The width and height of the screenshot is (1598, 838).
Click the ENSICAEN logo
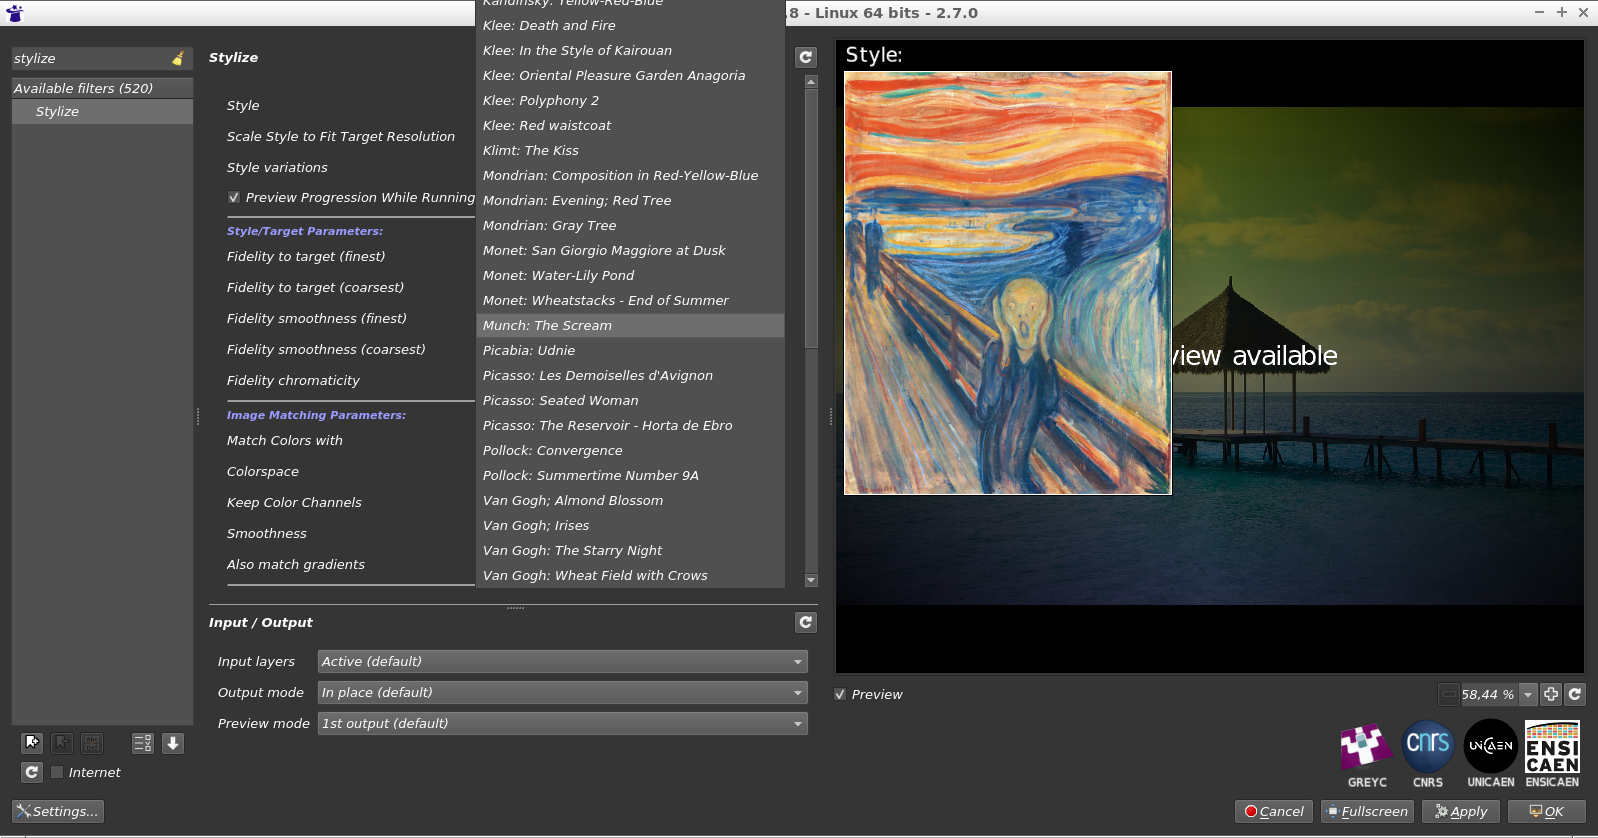click(1552, 755)
